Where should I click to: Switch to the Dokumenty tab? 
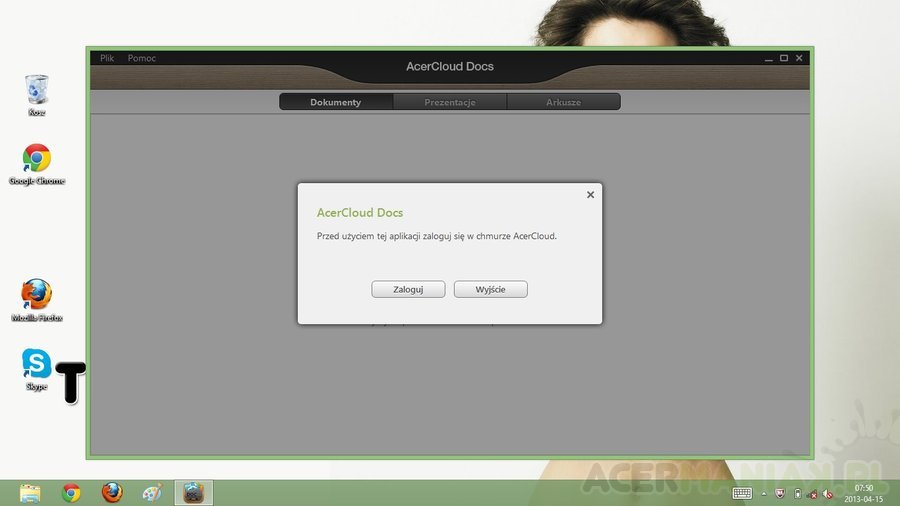336,102
